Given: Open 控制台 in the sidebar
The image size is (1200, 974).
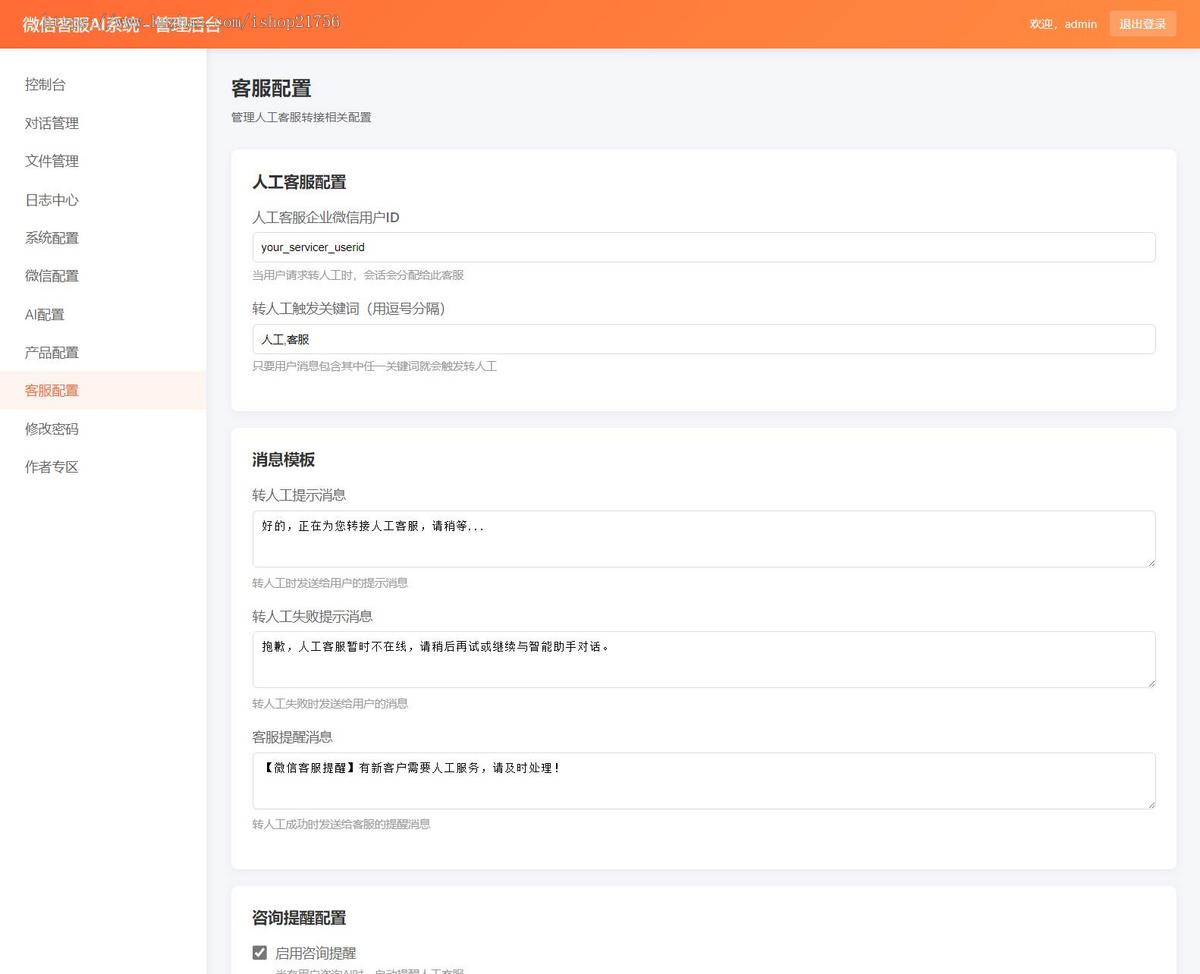Looking at the screenshot, I should point(103,85).
